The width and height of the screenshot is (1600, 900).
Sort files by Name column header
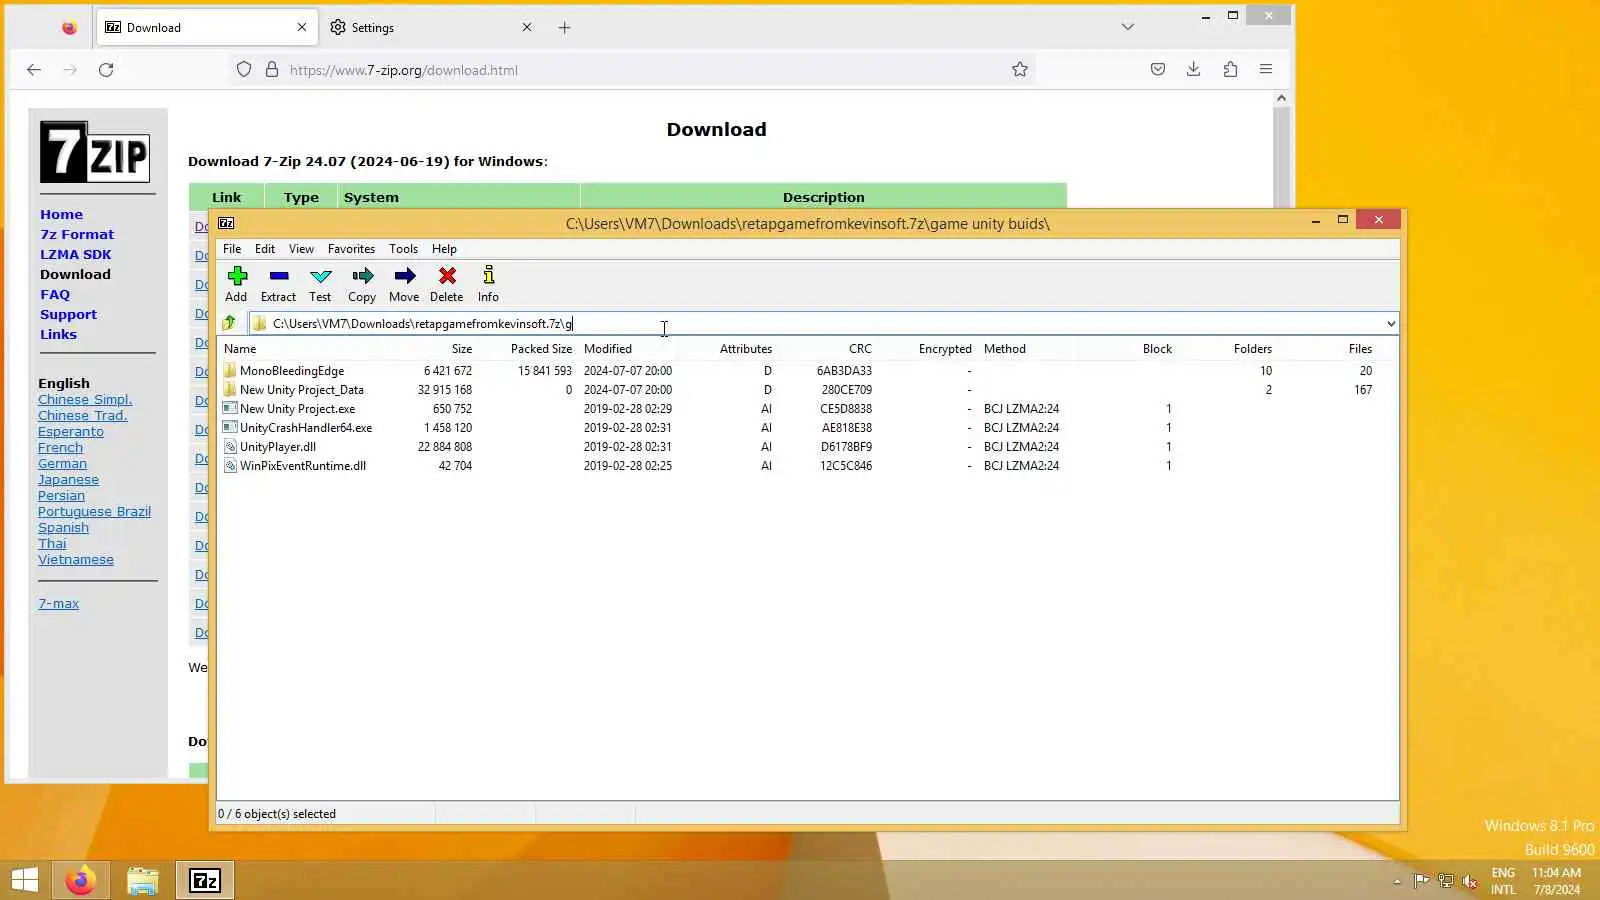240,349
